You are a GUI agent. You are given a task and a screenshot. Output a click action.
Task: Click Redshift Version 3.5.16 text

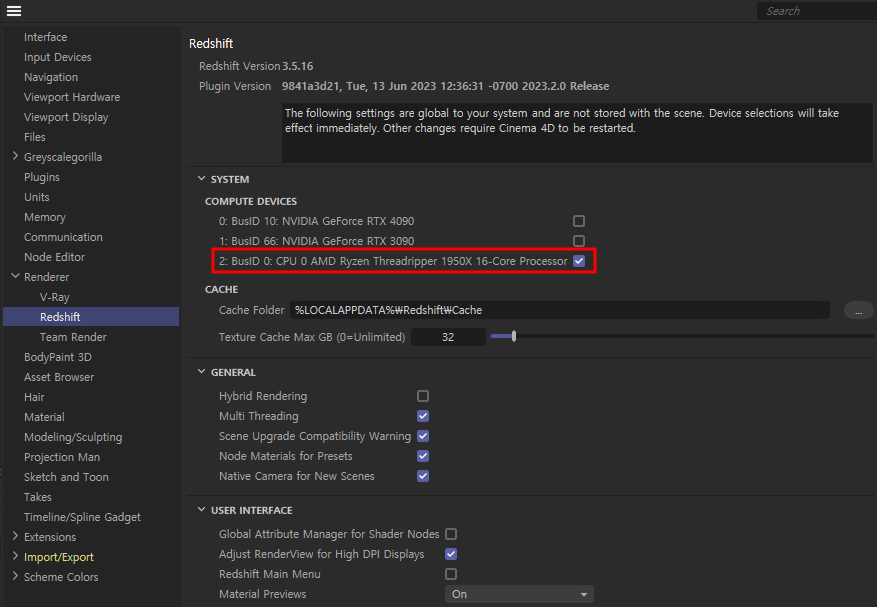[x=256, y=66]
